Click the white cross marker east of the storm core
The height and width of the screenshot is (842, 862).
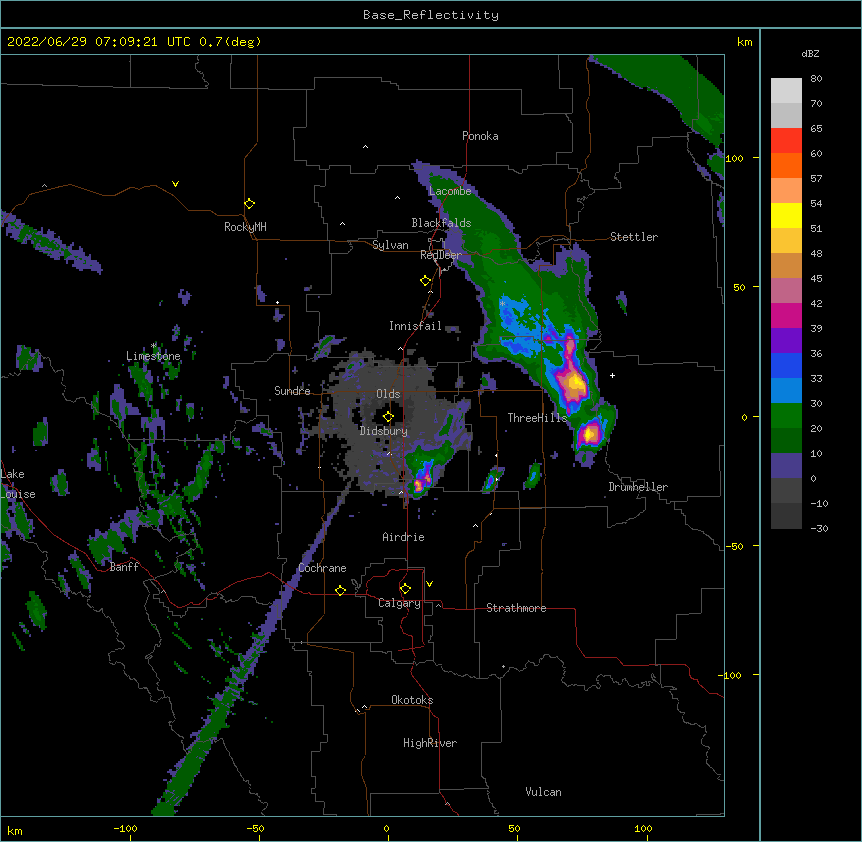click(612, 375)
